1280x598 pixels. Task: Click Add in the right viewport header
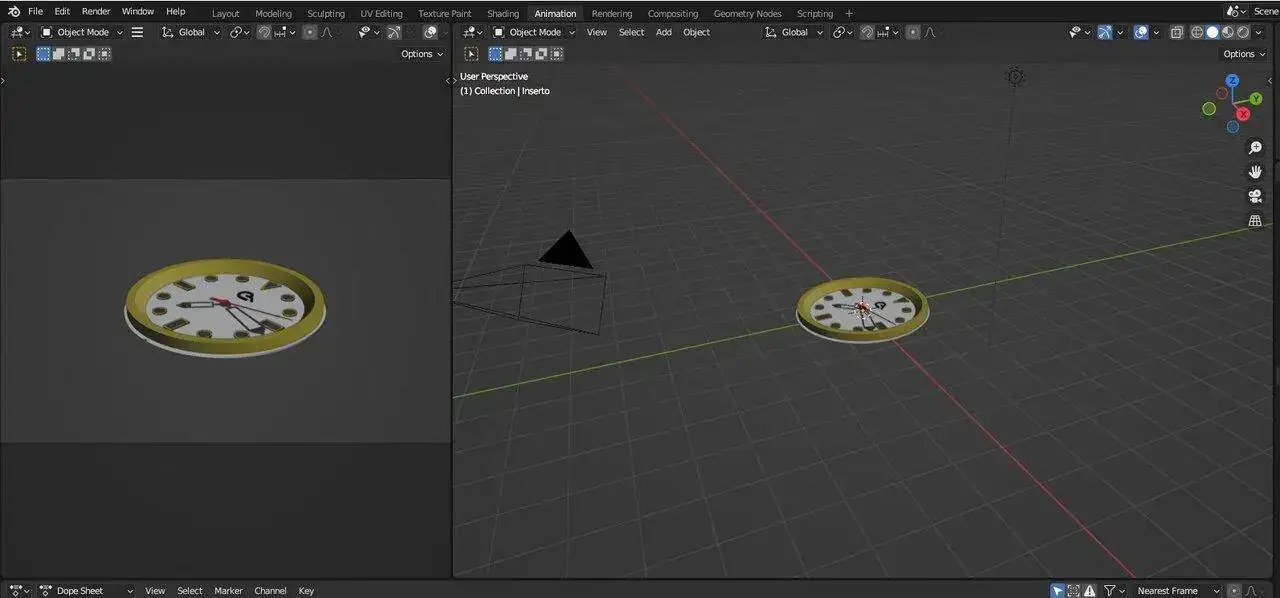(663, 32)
